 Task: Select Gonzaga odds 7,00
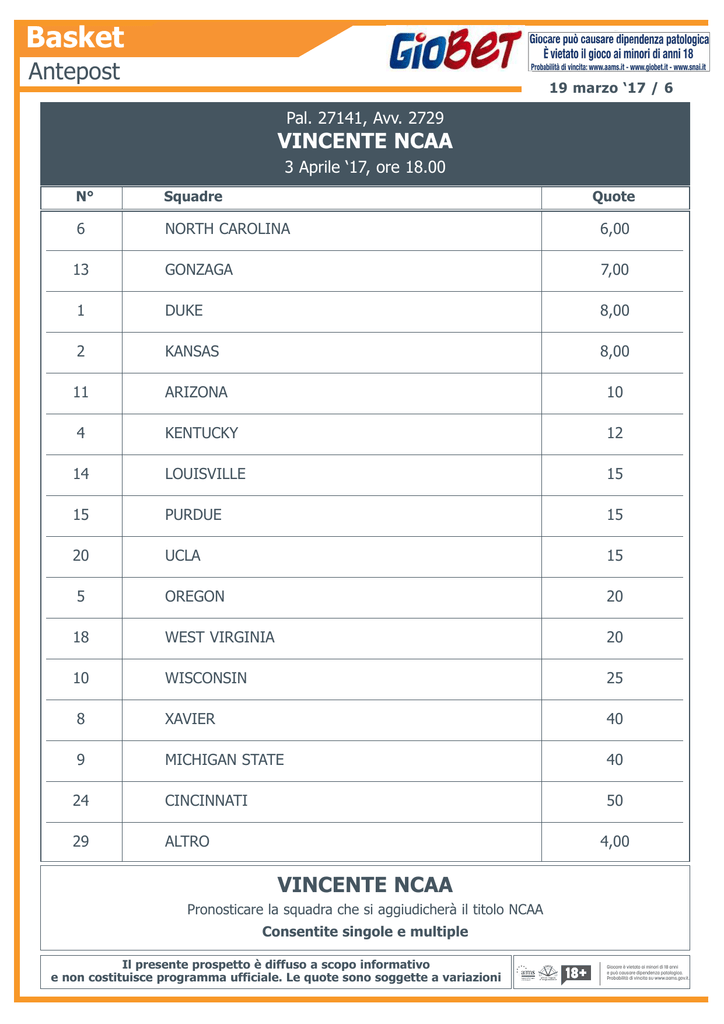click(x=614, y=270)
